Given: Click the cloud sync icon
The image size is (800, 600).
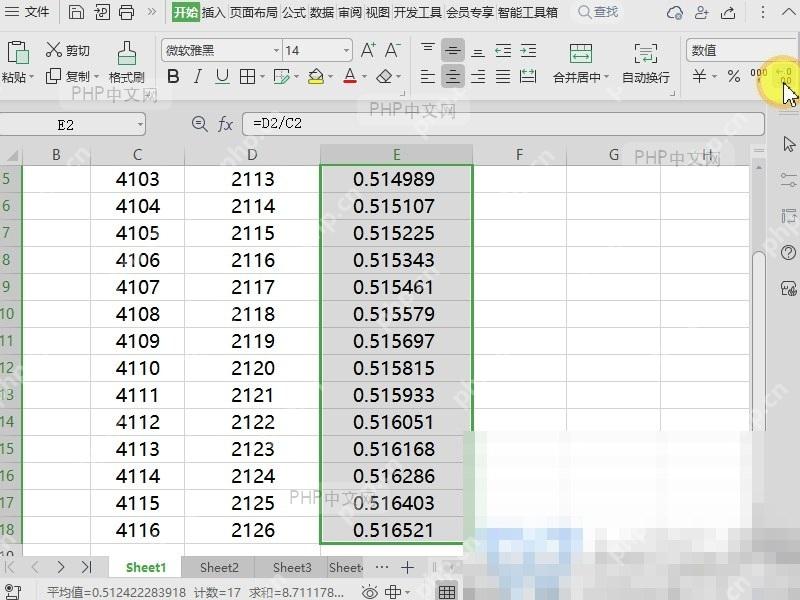Looking at the screenshot, I should point(674,12).
